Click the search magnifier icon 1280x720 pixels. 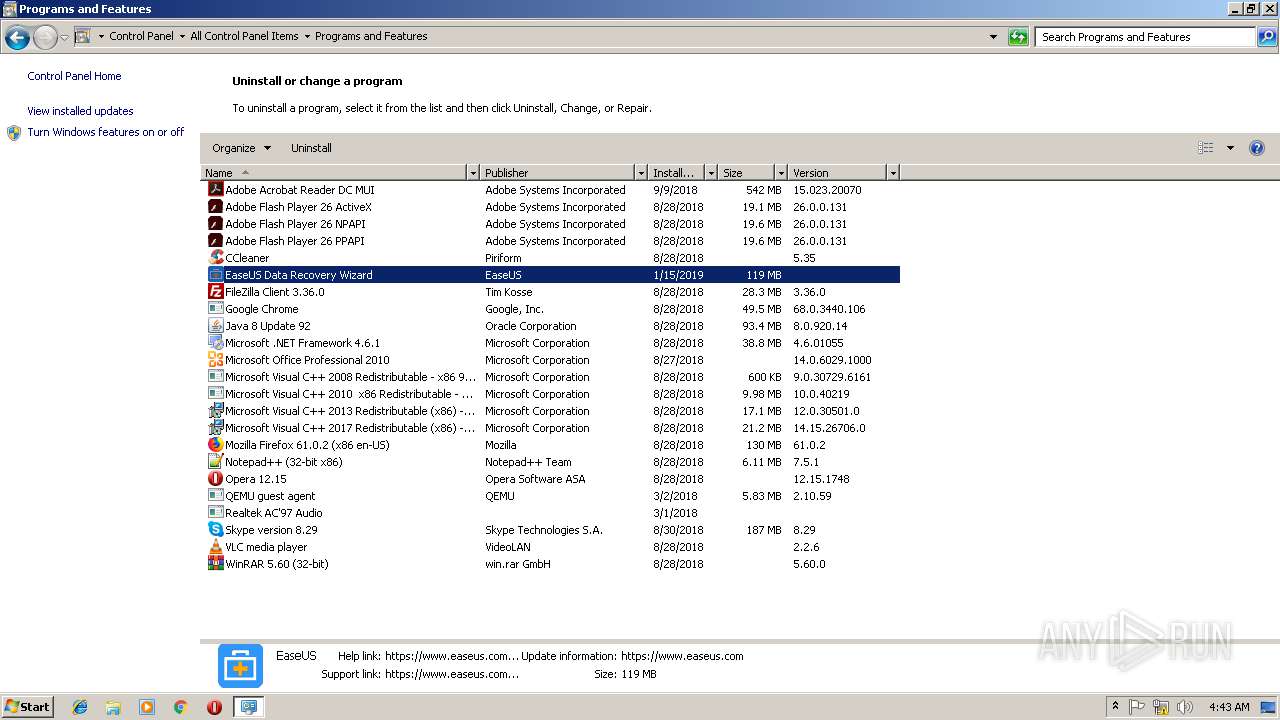[1267, 37]
